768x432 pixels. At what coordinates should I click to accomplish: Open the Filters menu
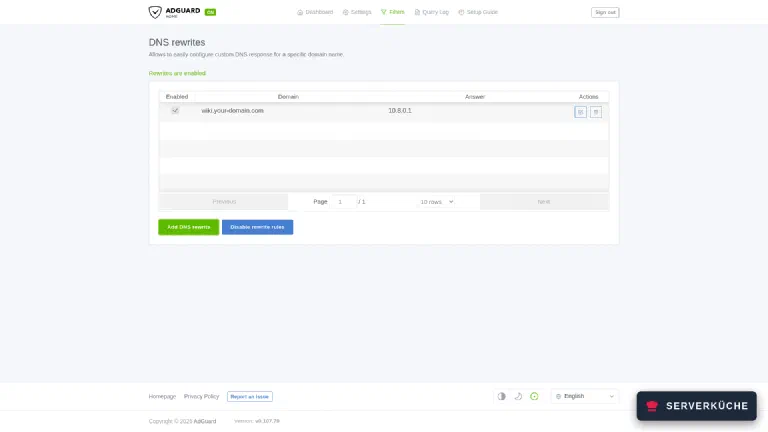[392, 12]
